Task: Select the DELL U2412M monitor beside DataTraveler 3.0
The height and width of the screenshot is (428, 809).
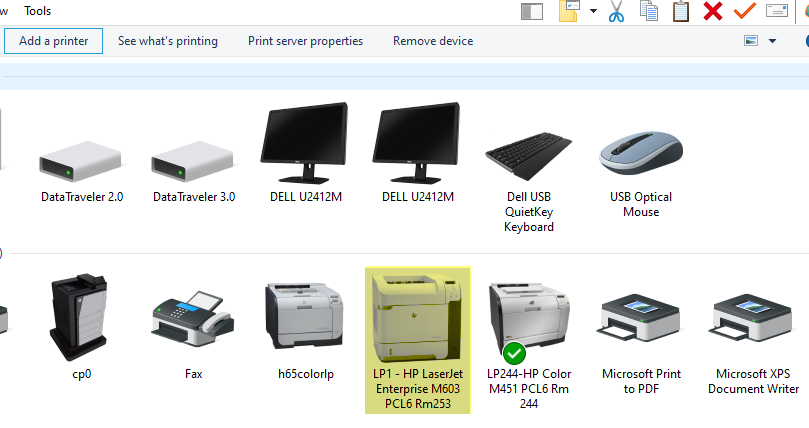Action: 305,153
